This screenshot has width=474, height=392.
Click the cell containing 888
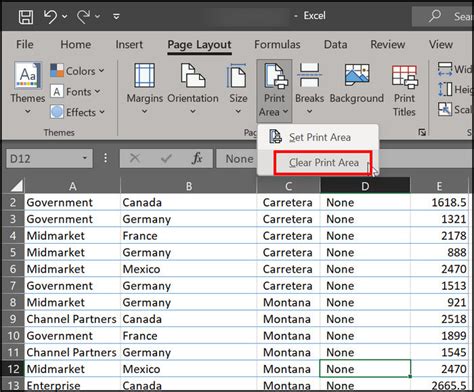pos(439,252)
